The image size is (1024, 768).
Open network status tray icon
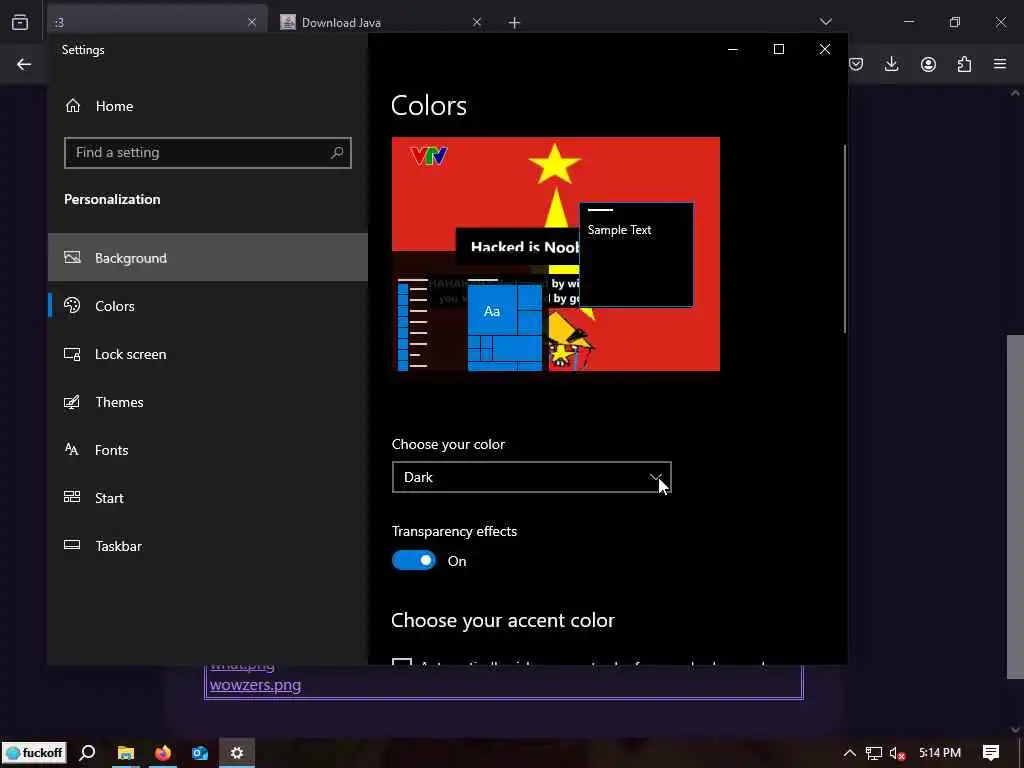tap(874, 754)
